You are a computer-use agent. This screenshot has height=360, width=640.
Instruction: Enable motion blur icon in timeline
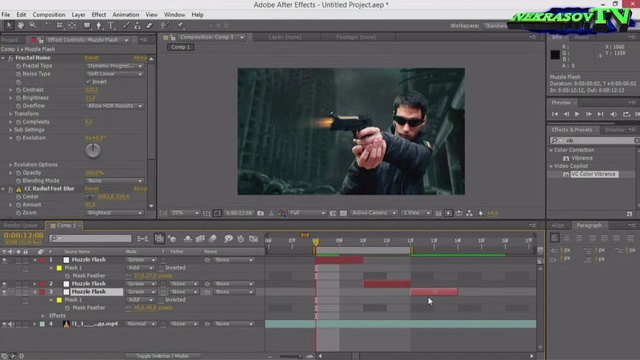(213, 239)
